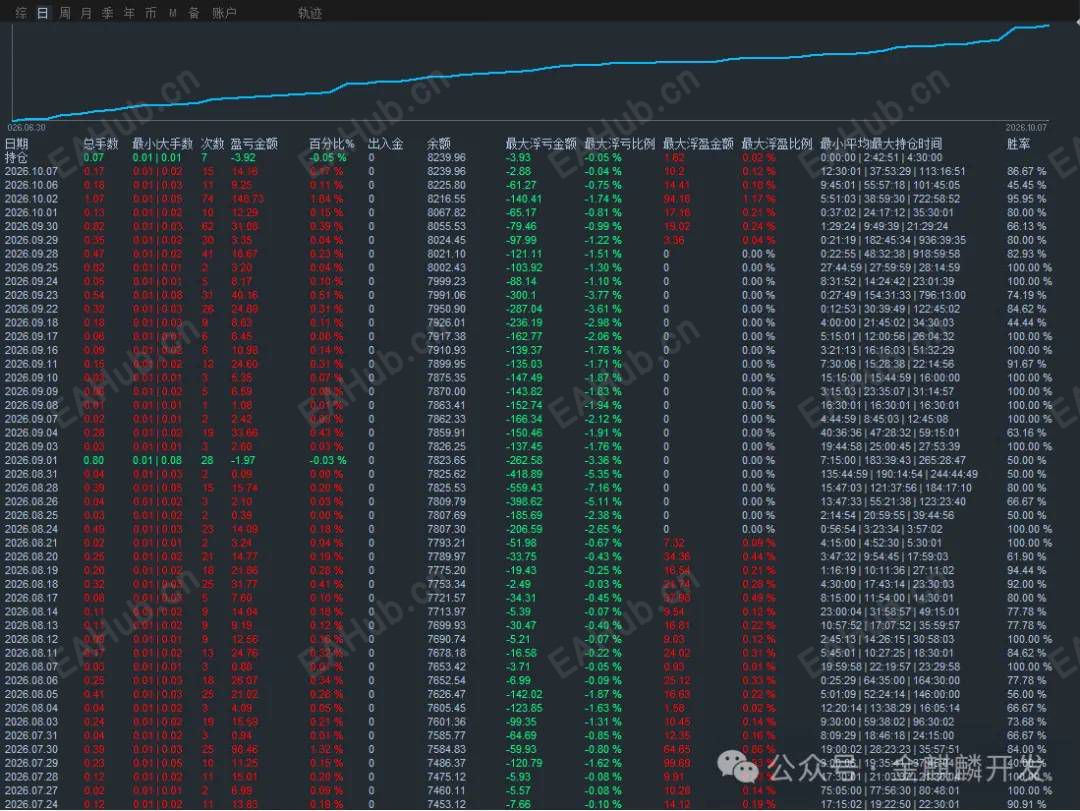Image resolution: width=1080 pixels, height=811 pixels.
Task: Open the 周 weekly tab
Action: pos(65,12)
